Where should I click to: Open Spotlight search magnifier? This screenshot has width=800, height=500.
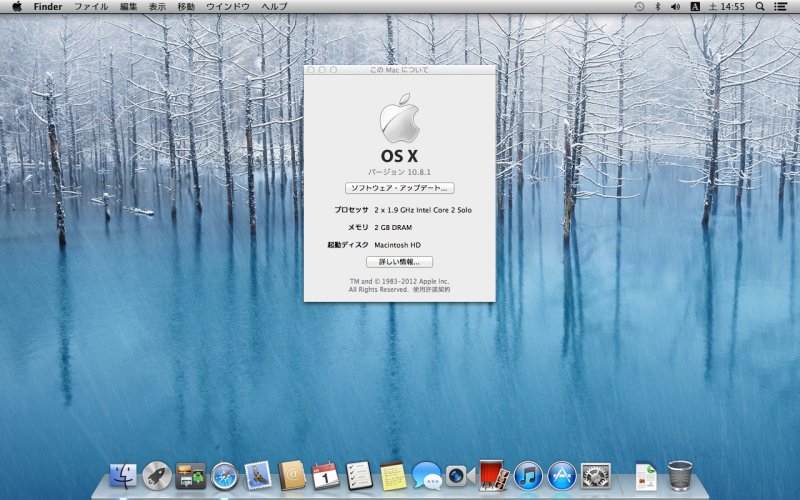(760, 7)
